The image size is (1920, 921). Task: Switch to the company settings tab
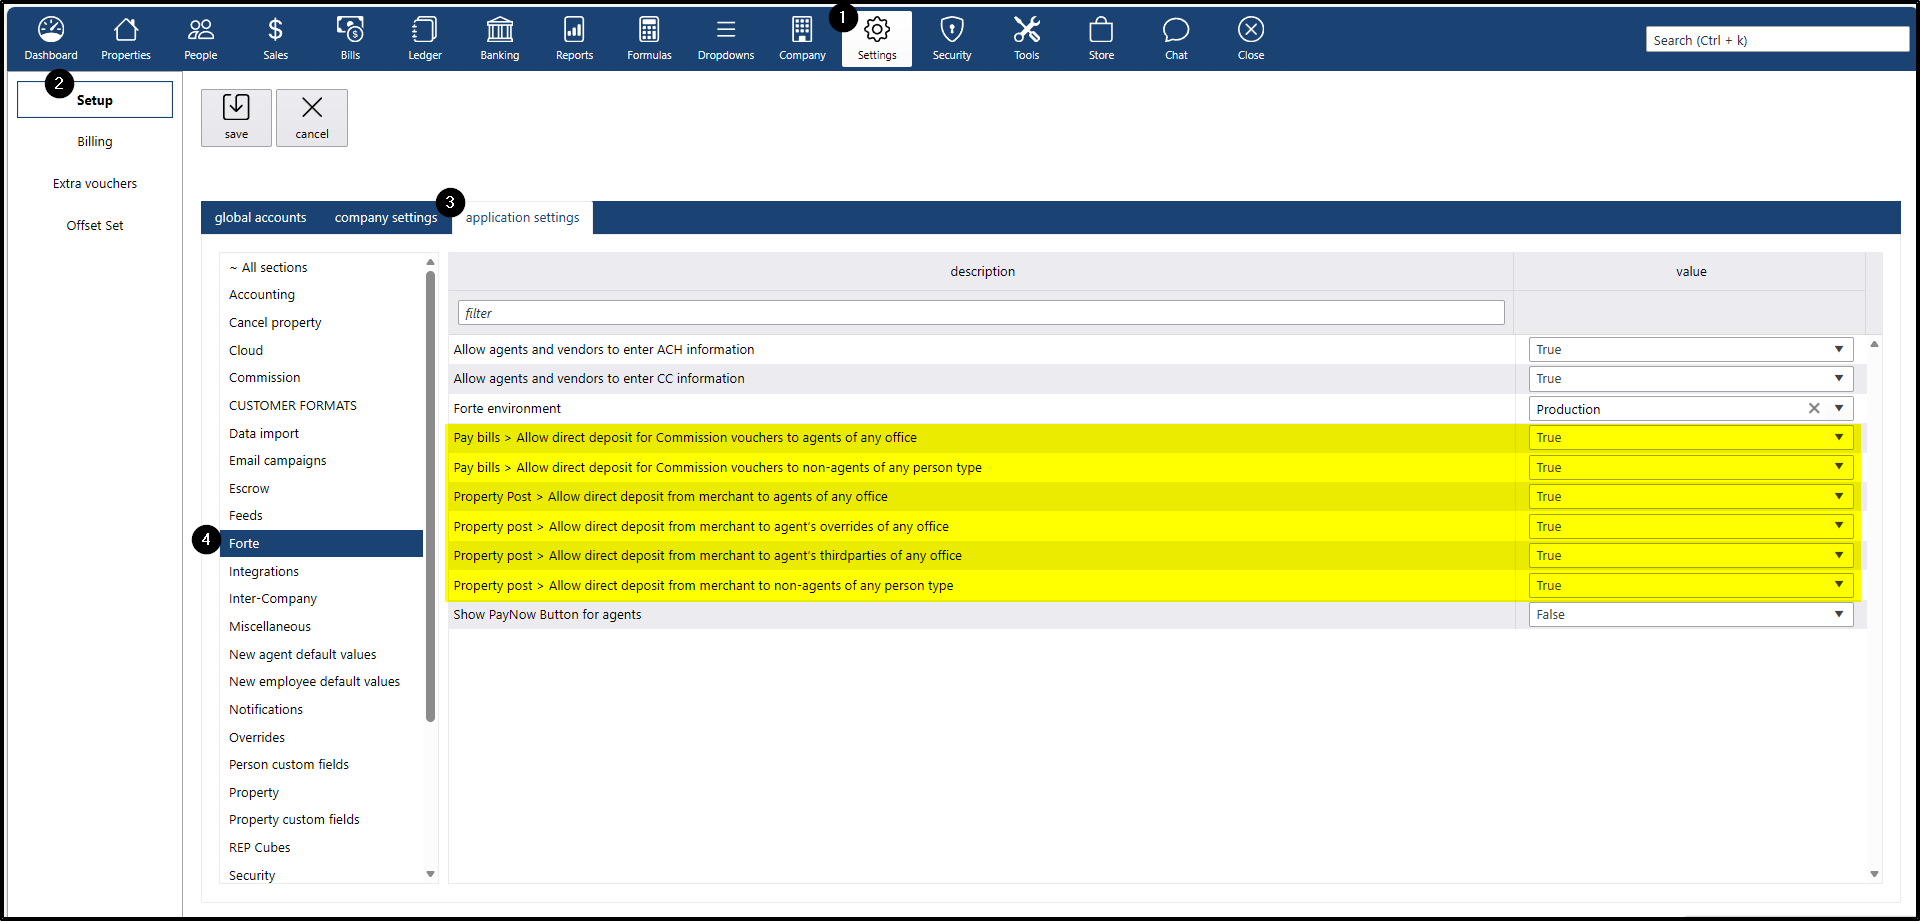(x=385, y=218)
